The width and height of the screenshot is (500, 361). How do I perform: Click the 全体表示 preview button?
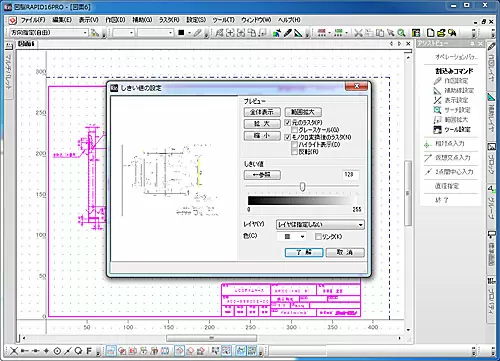262,112
